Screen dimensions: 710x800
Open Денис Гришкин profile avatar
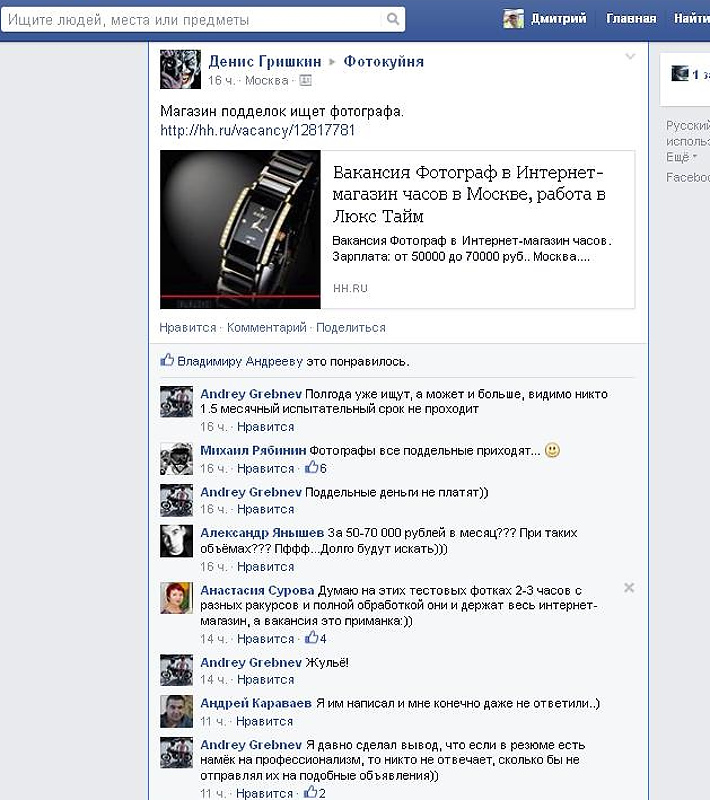point(180,69)
